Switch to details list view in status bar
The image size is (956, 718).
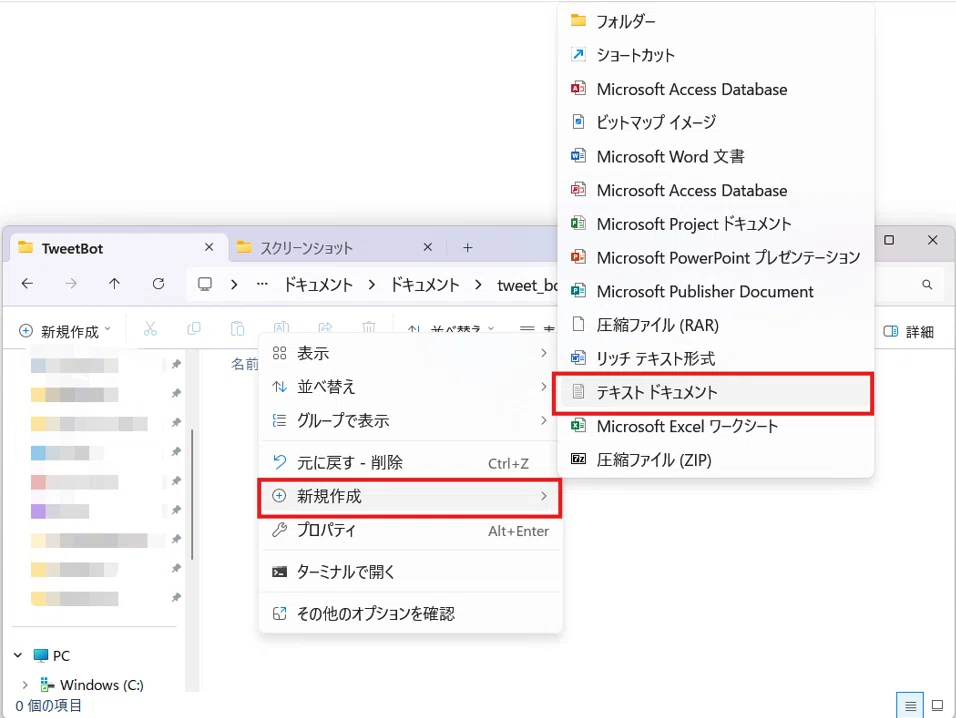pos(910,706)
